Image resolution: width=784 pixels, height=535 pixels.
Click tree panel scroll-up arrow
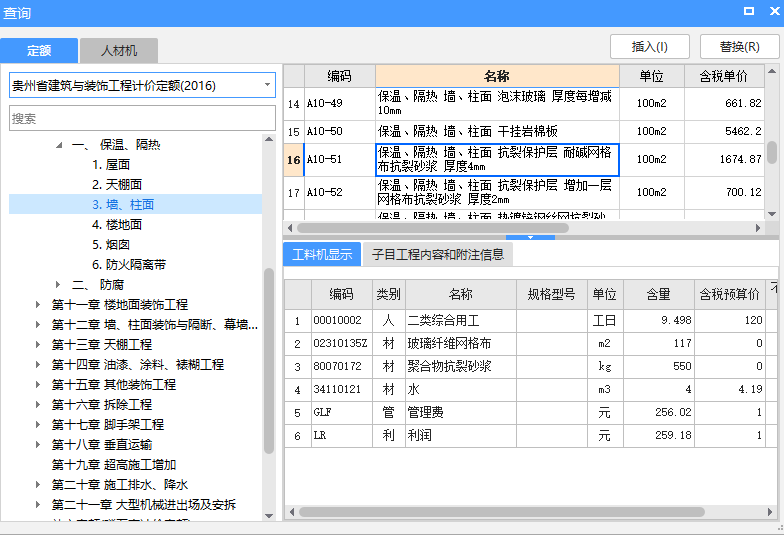(269, 139)
